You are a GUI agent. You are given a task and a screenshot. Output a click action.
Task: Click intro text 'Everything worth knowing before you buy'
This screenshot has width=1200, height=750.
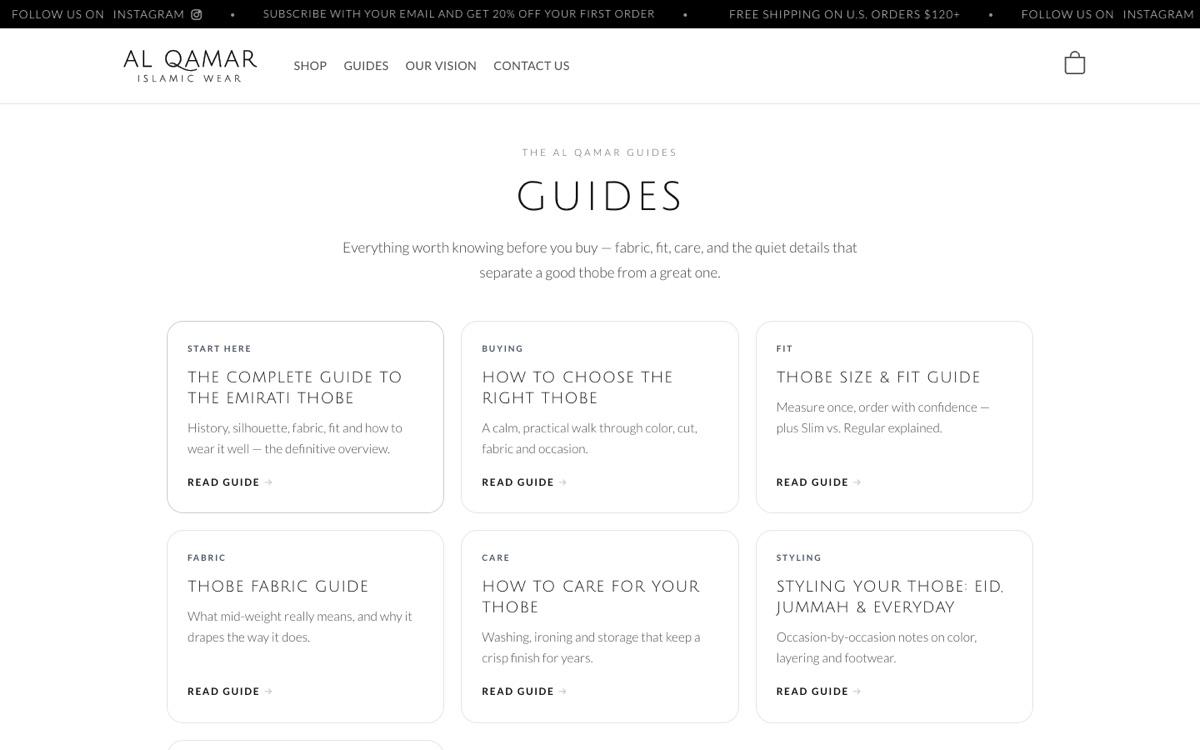600,260
